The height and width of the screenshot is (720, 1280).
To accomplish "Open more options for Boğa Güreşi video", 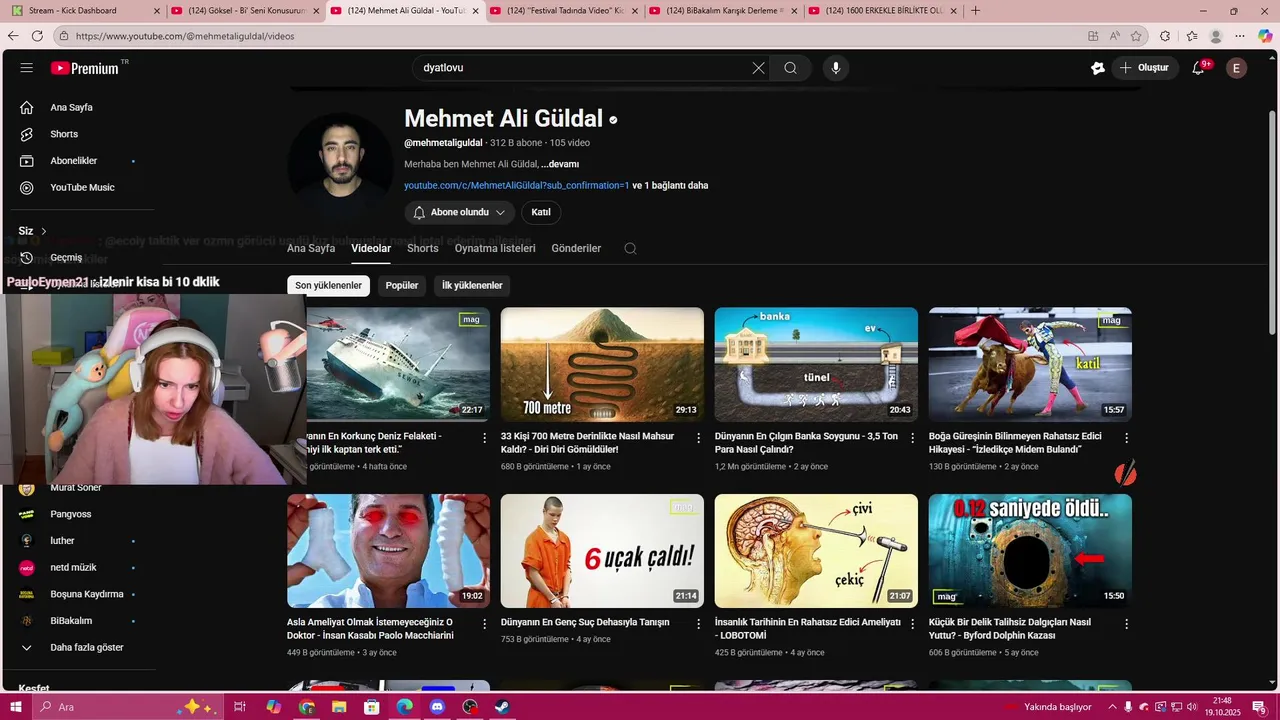I will (x=1127, y=438).
